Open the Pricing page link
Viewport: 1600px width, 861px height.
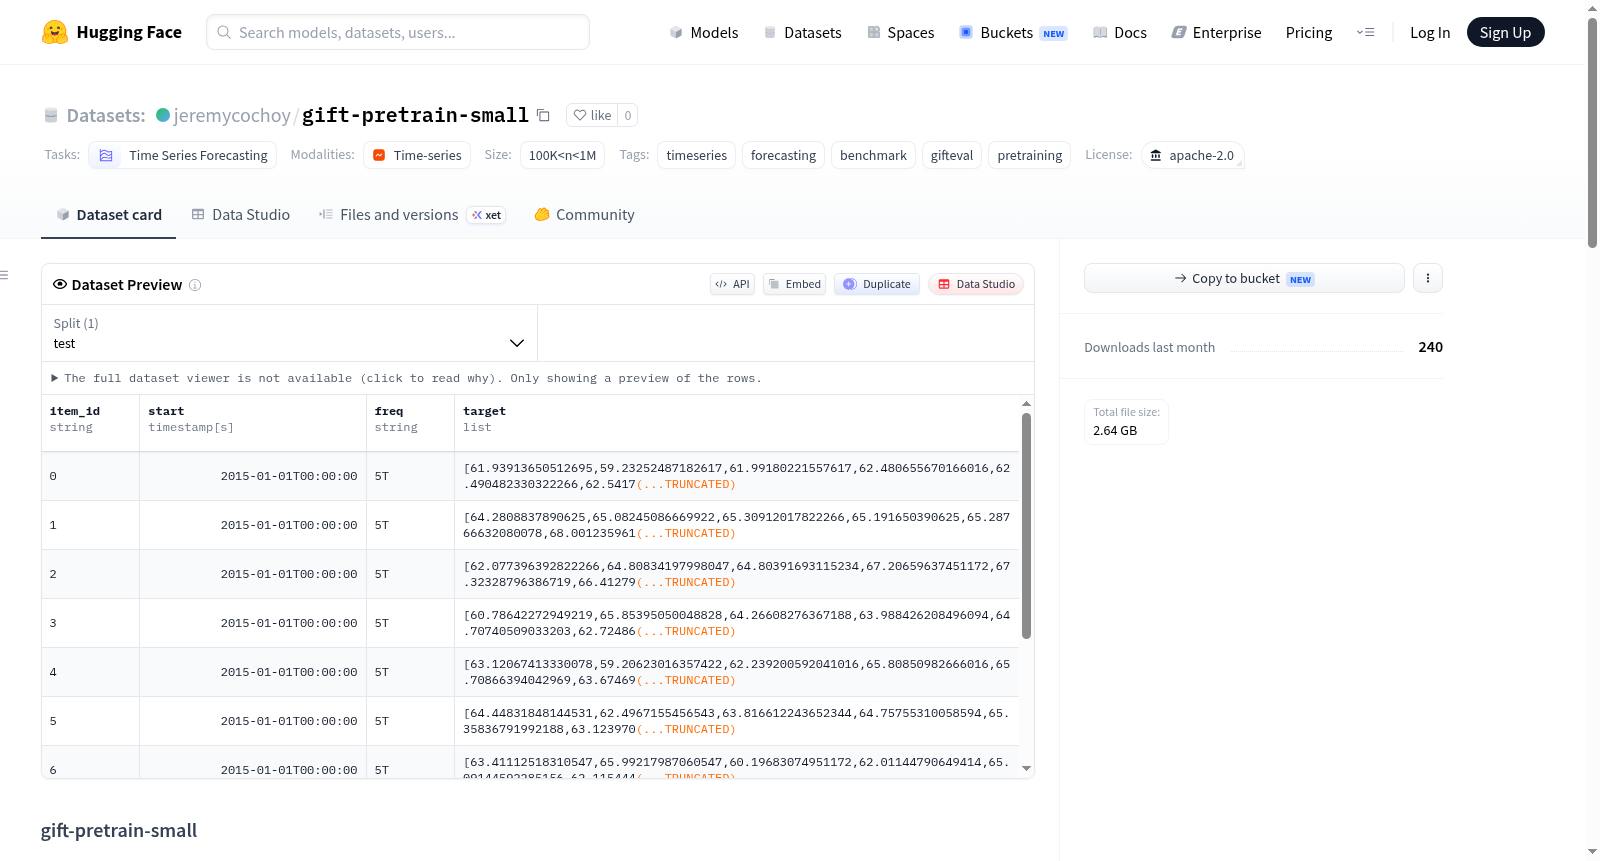point(1309,32)
